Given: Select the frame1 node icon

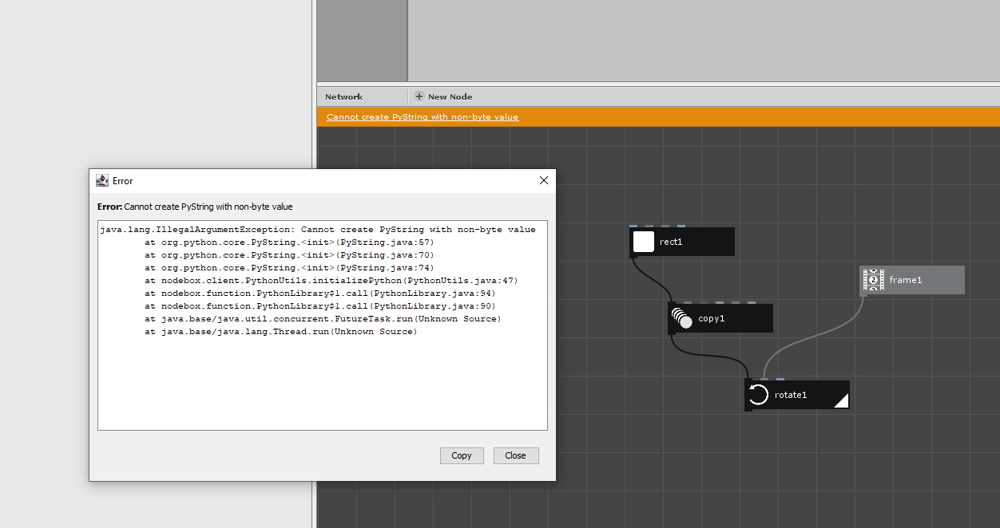Looking at the screenshot, I should click(873, 280).
